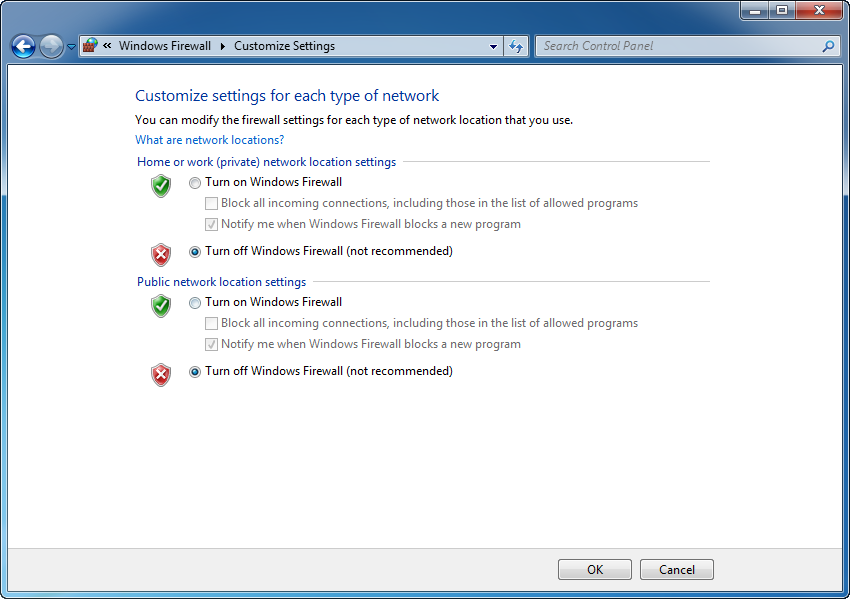Click the green shield for Home network firewall on

[x=160, y=186]
